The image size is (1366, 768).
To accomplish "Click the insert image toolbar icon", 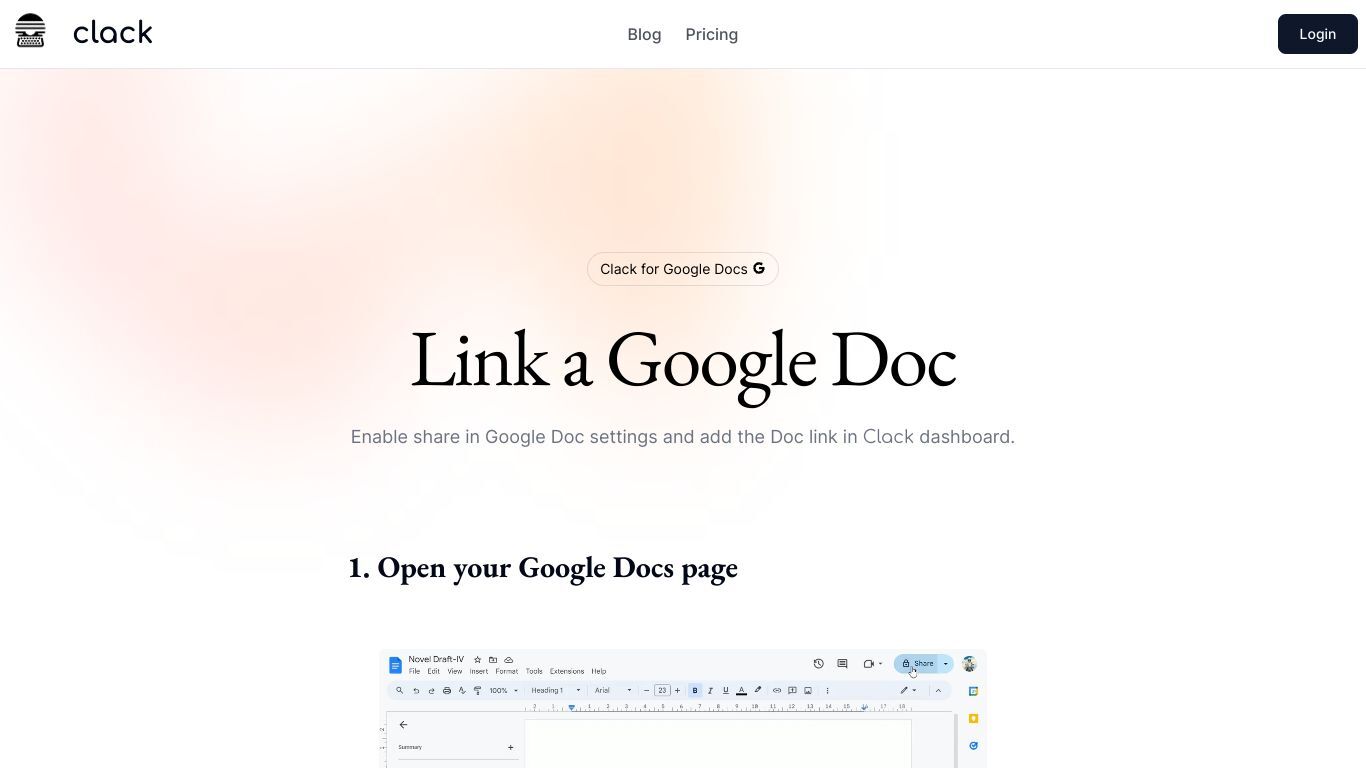I will pos(808,691).
